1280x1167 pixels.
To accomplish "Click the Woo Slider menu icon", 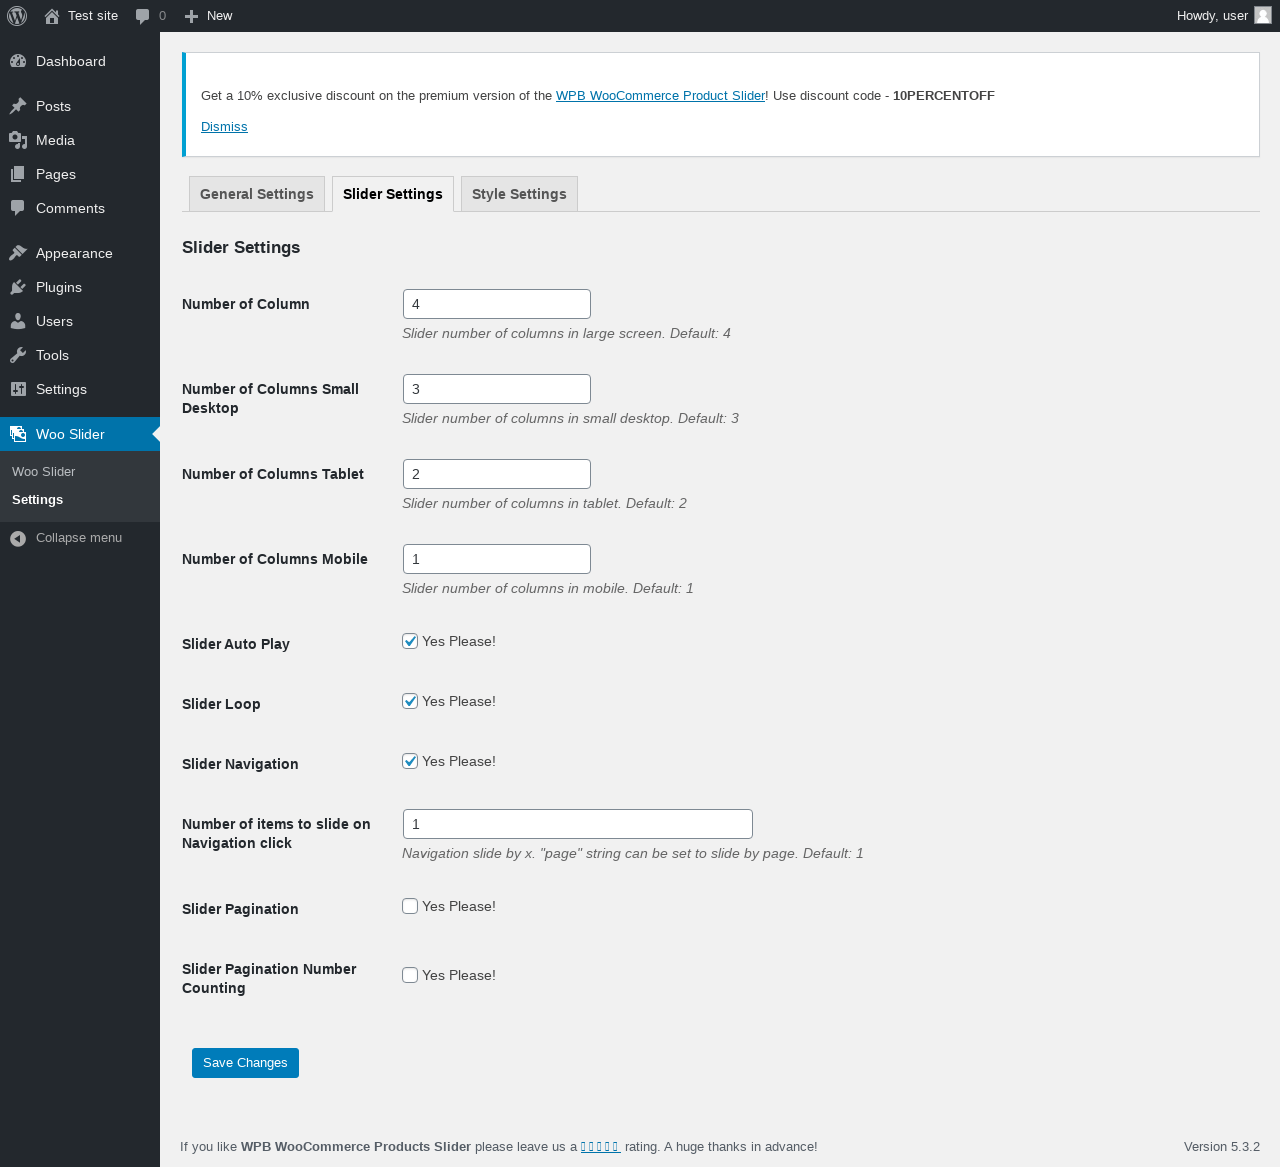I will pos(18,434).
